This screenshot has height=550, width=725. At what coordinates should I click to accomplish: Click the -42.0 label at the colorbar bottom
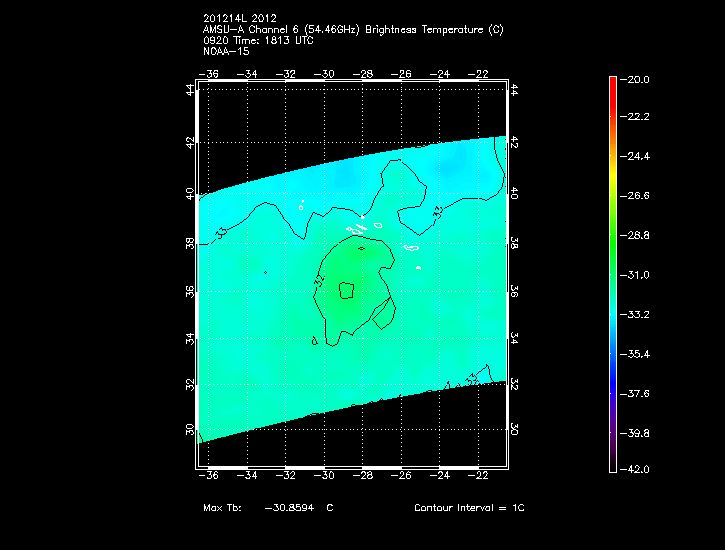pyautogui.click(x=636, y=469)
